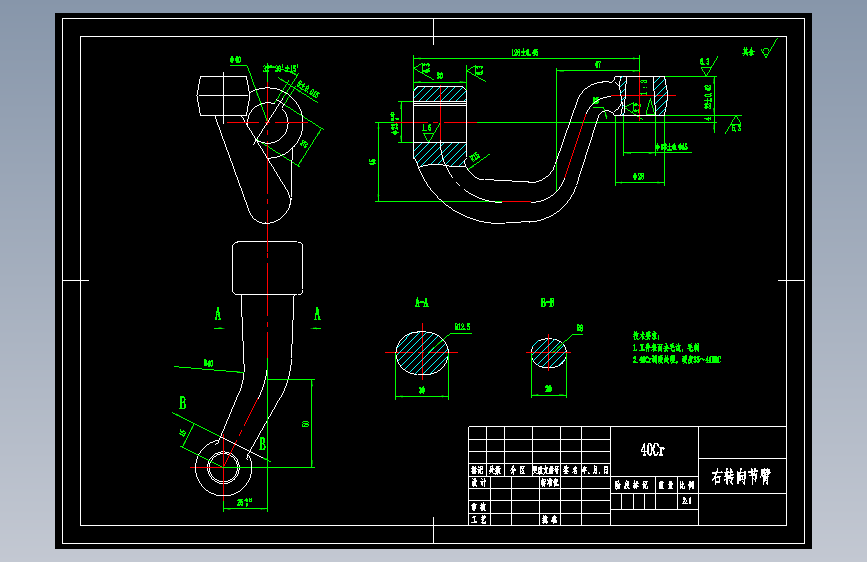
Task: Select the 技术要求 heading text
Action: [x=646, y=336]
